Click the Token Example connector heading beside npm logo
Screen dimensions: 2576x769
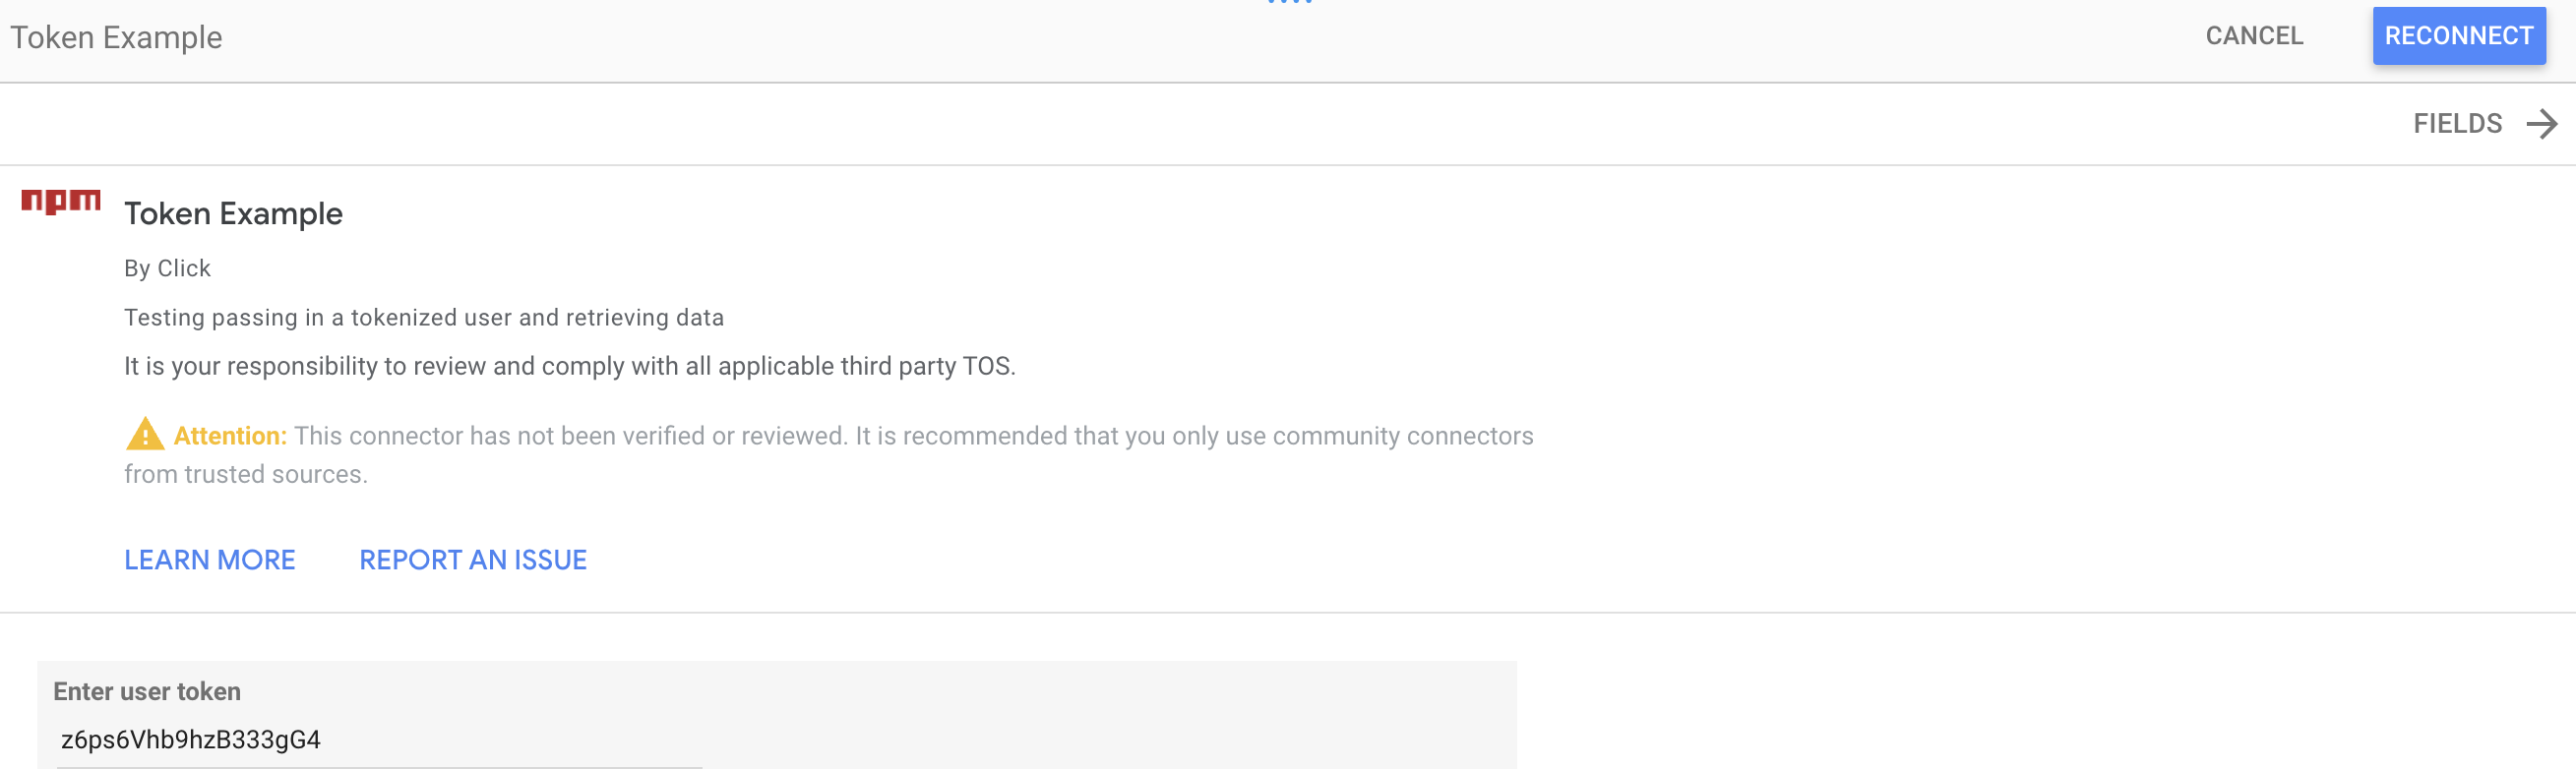(x=233, y=213)
